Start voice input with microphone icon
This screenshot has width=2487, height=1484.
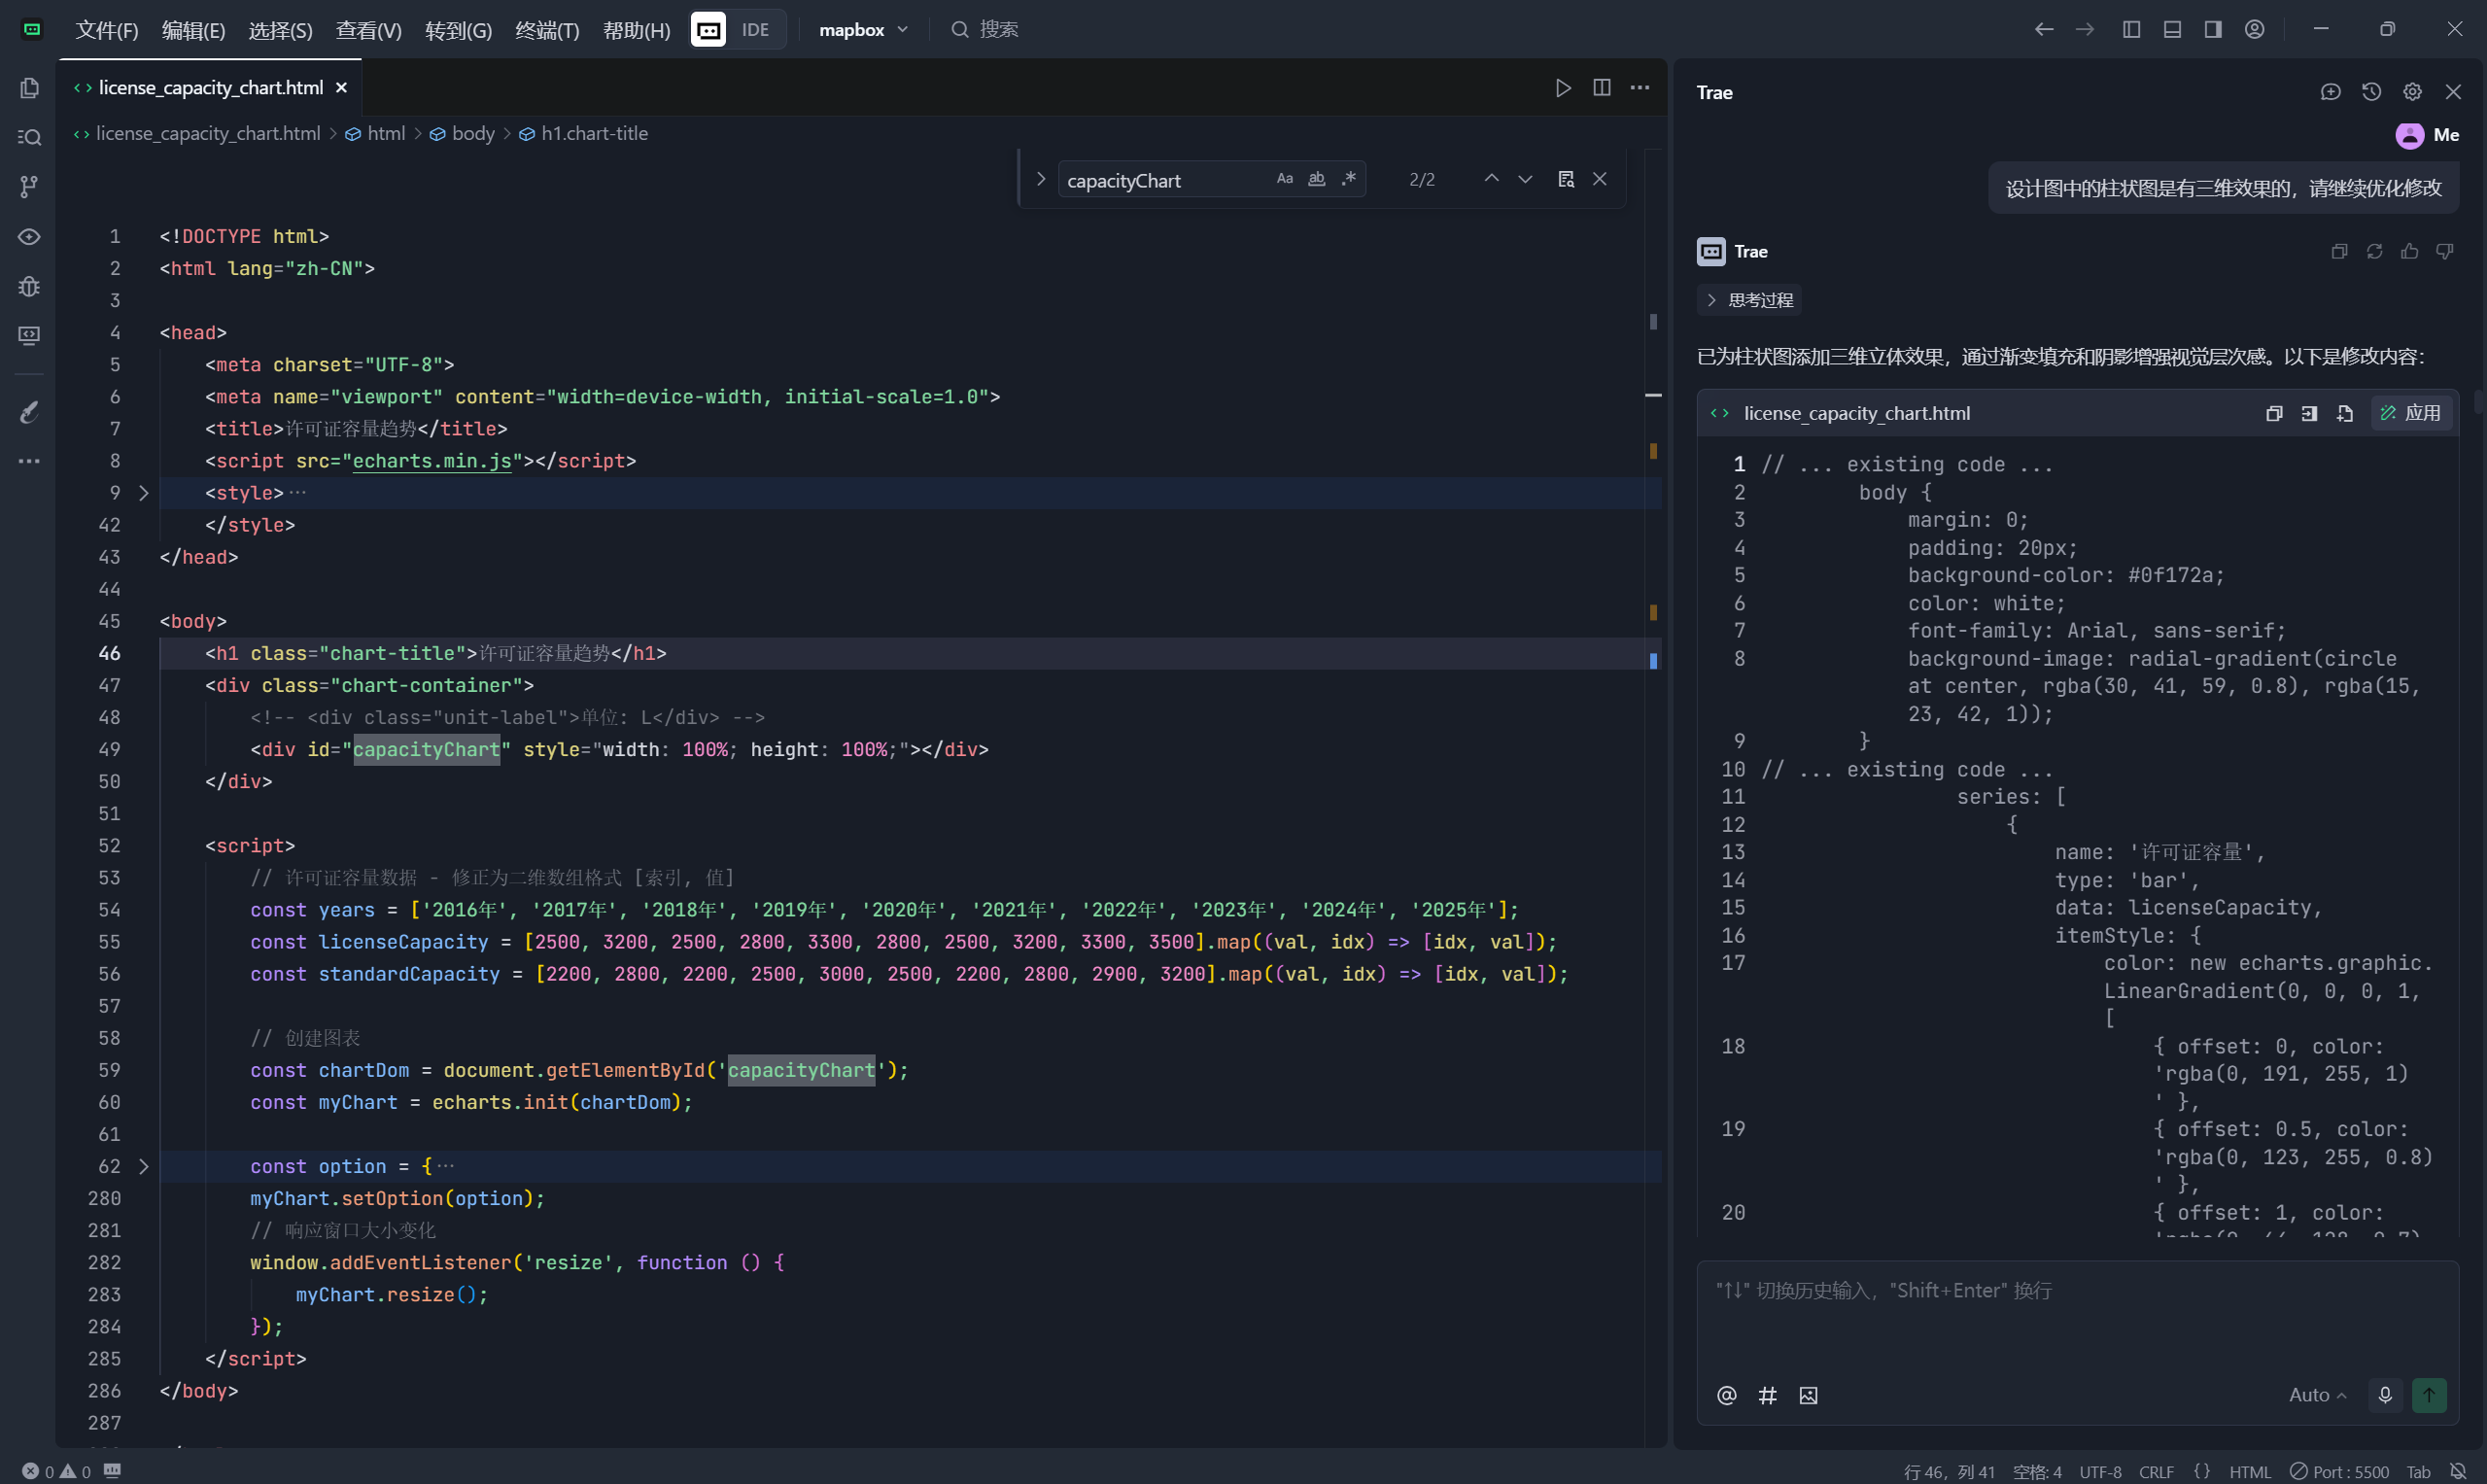click(2384, 1395)
